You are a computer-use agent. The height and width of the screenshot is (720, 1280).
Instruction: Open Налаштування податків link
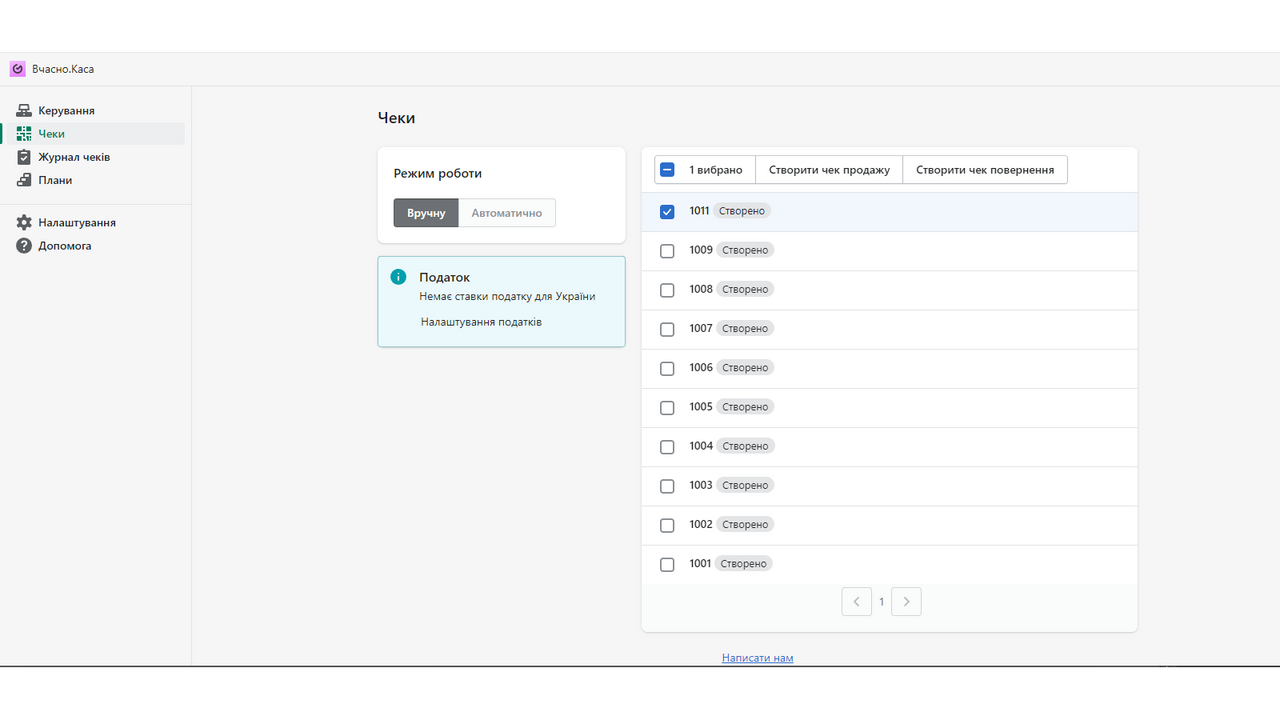[481, 322]
